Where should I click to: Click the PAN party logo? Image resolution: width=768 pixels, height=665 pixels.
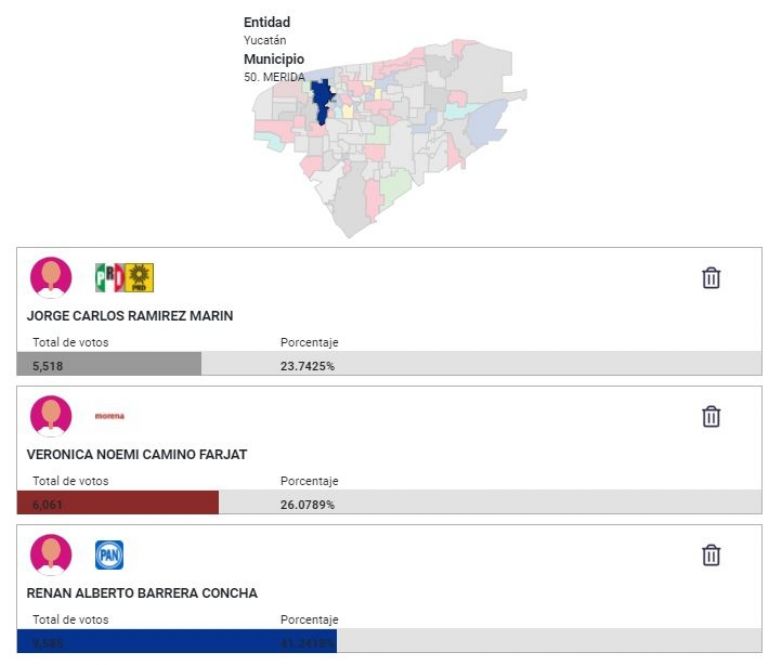110,555
